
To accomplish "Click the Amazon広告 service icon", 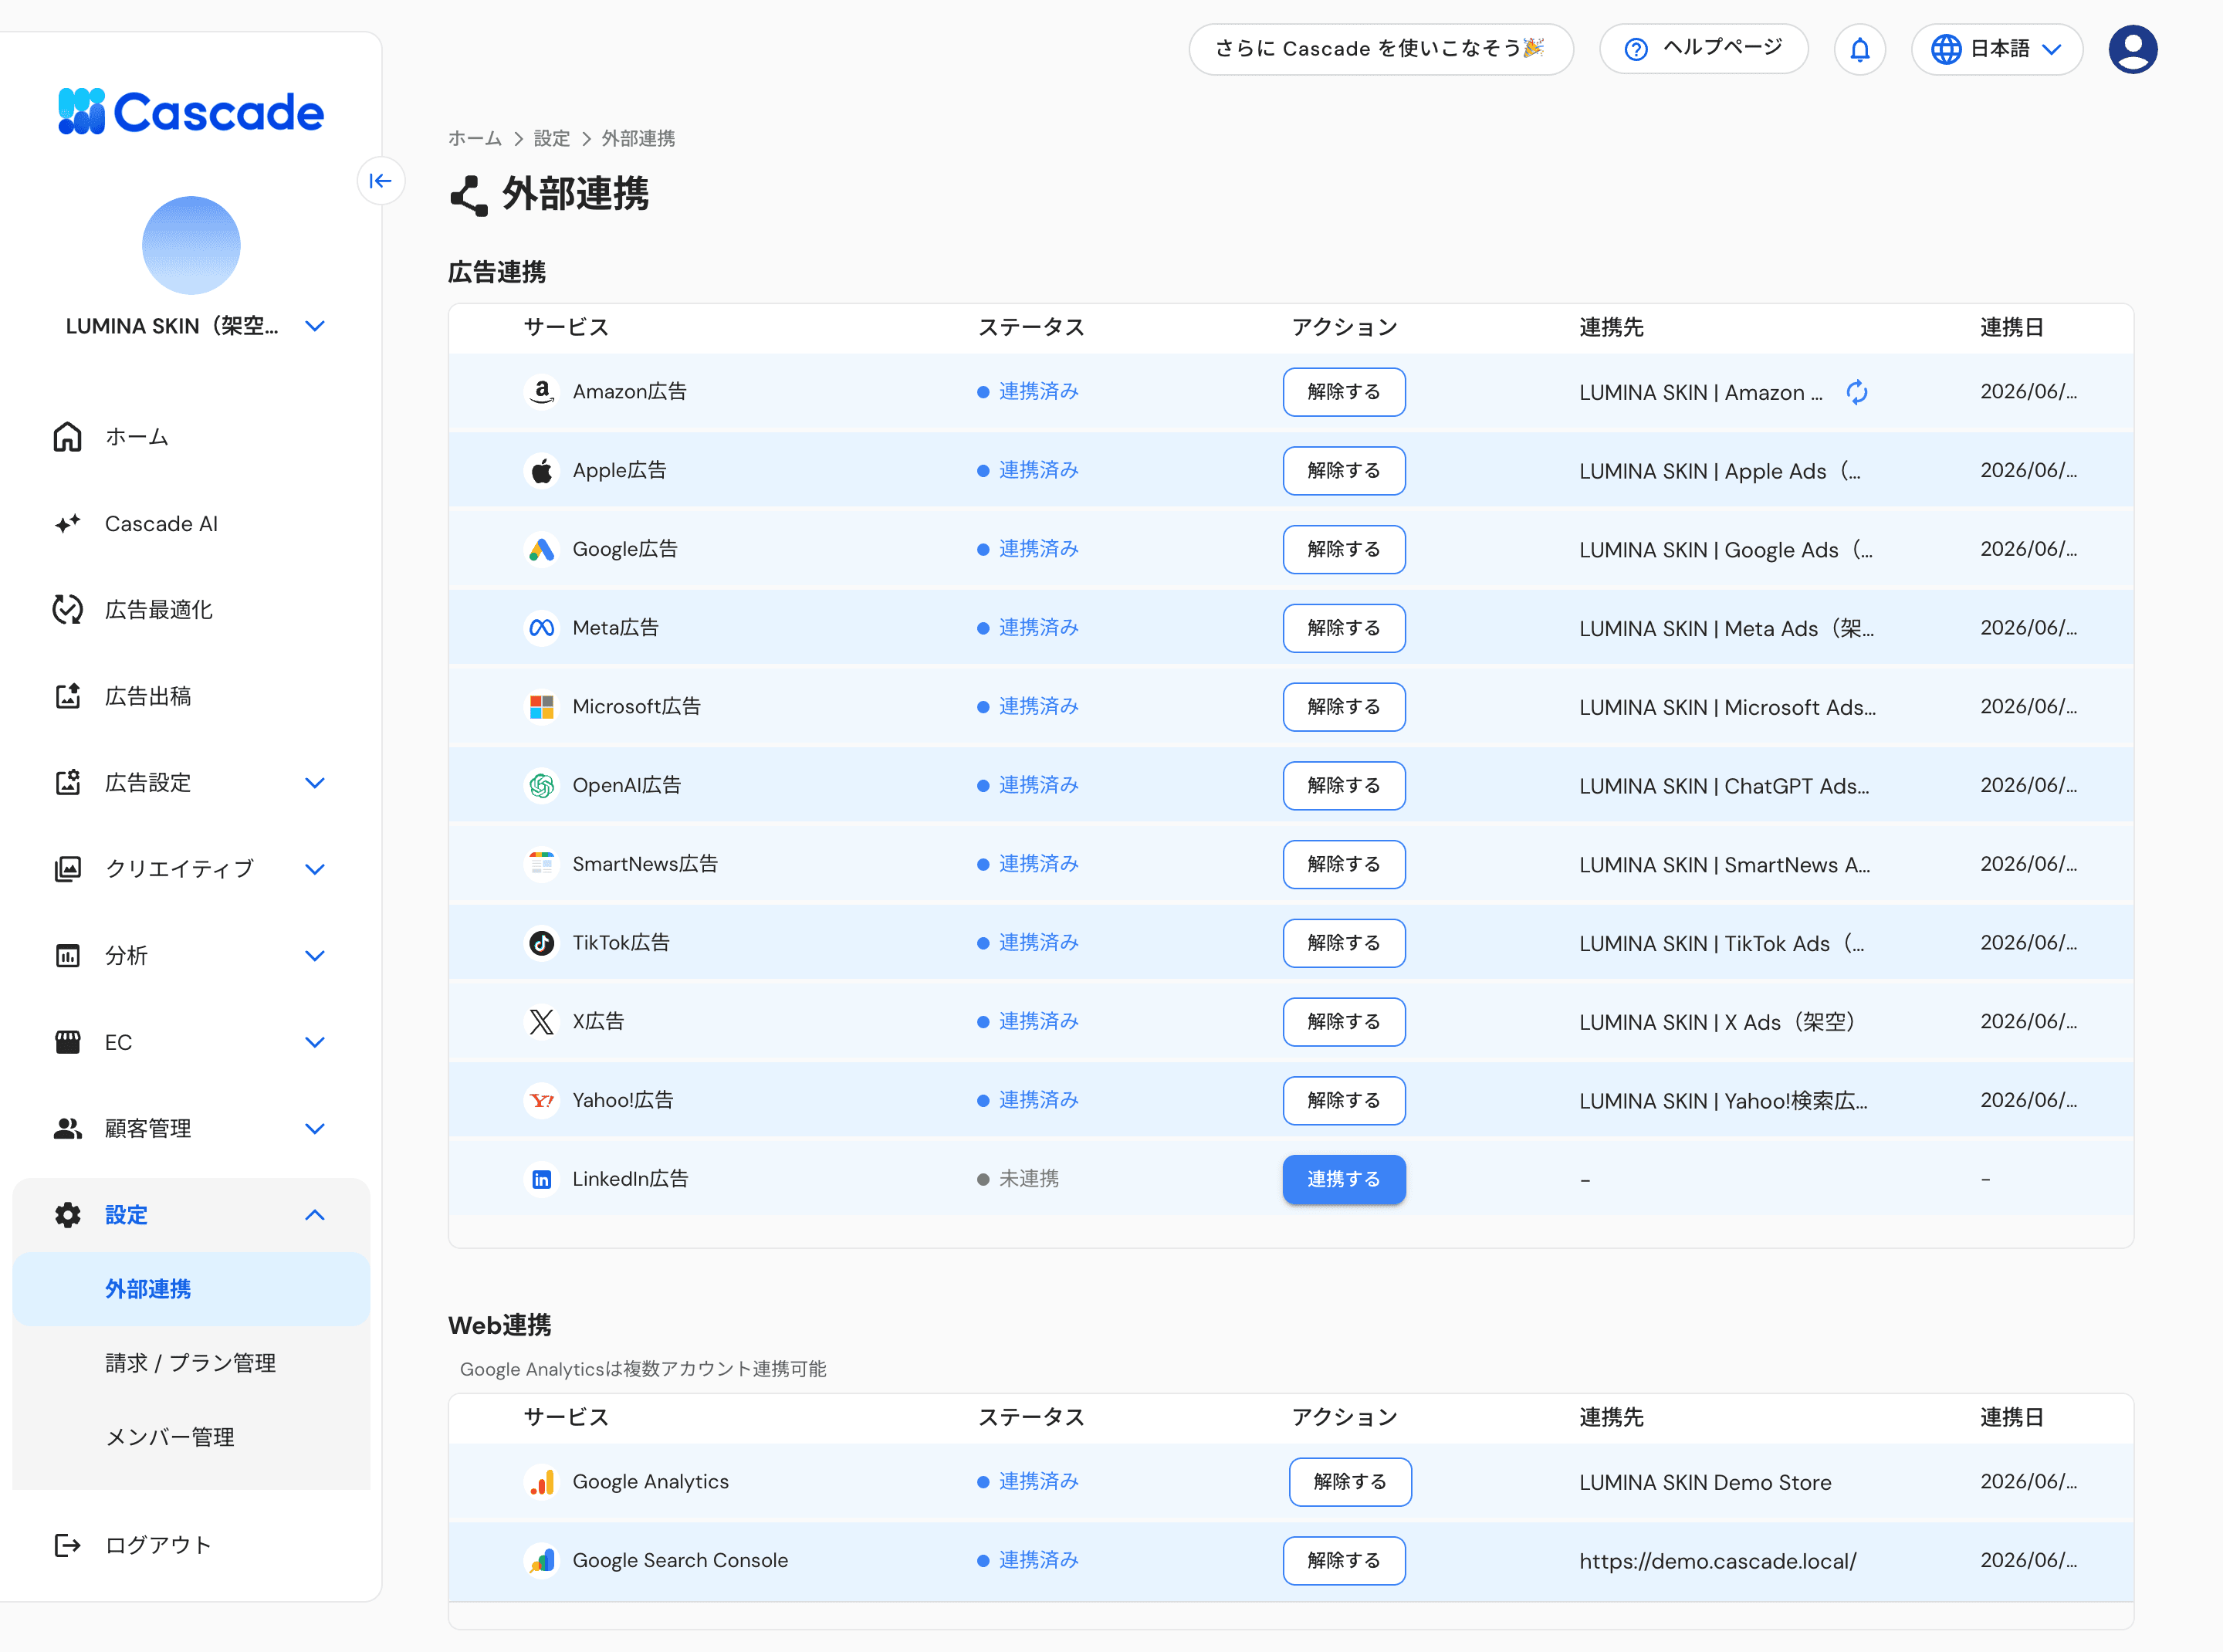I will click(x=541, y=392).
